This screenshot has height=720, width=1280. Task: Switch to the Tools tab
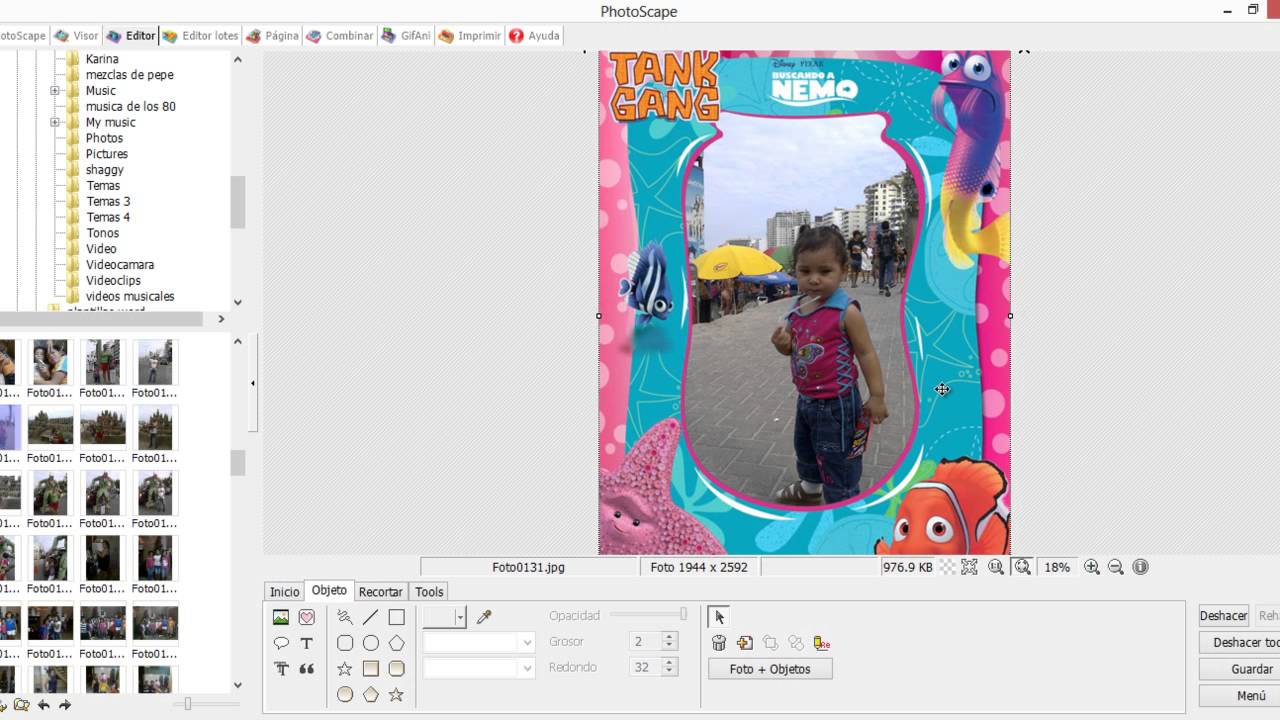[x=429, y=592]
